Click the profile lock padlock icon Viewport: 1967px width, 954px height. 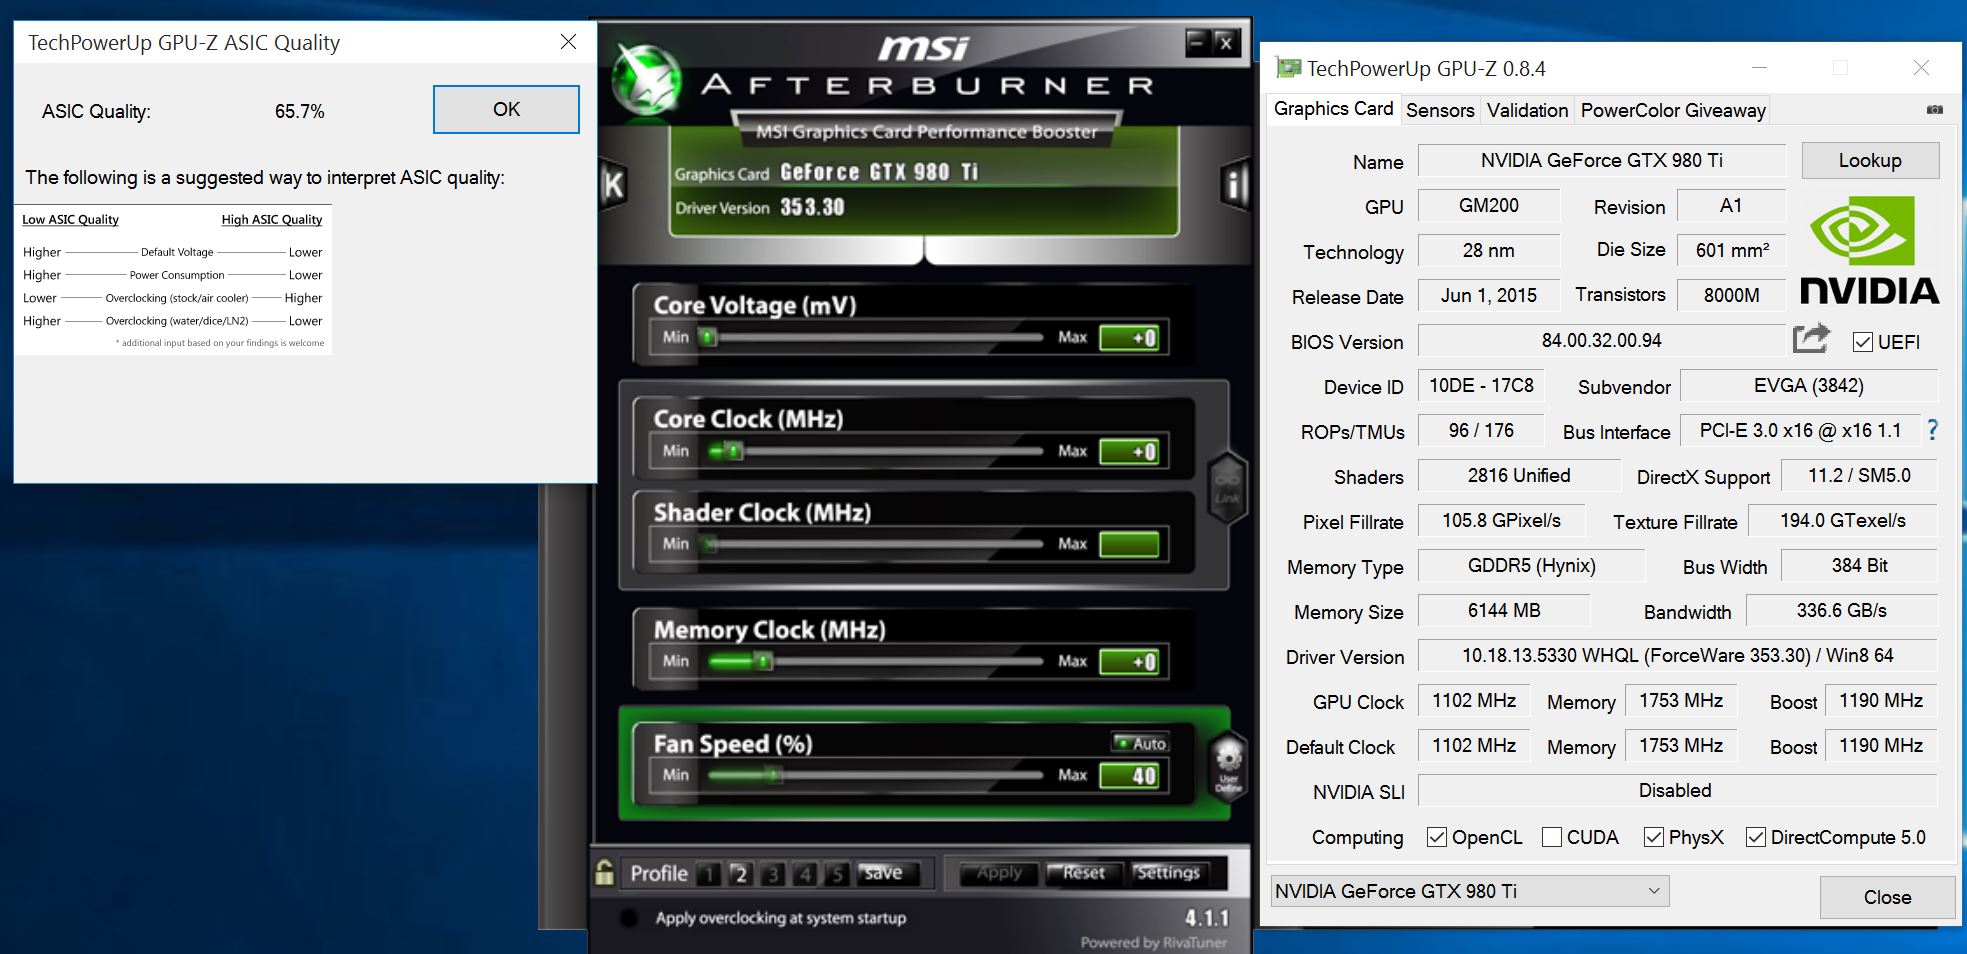(604, 872)
